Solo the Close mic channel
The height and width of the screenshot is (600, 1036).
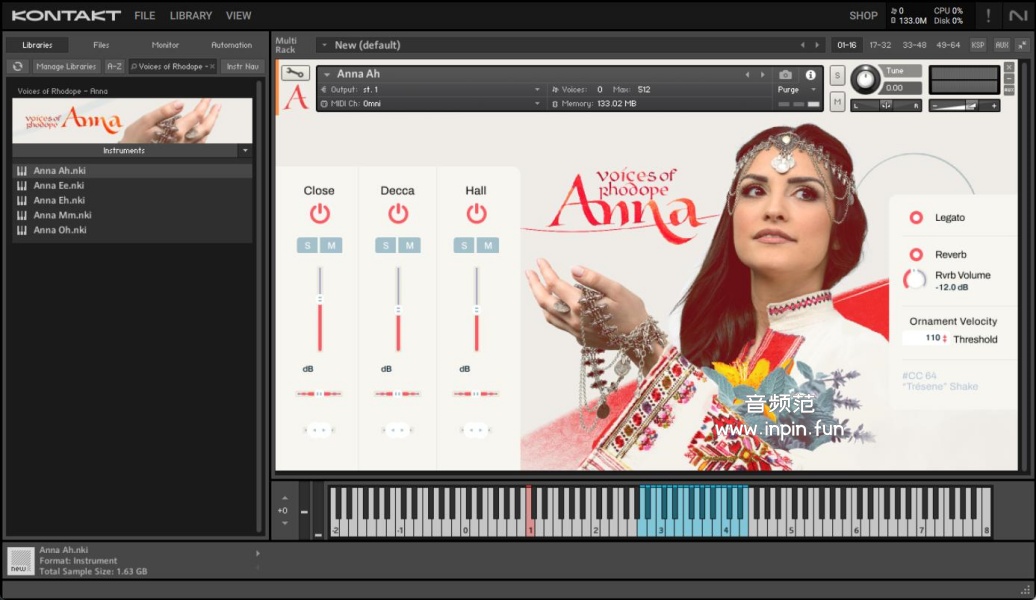tap(307, 245)
